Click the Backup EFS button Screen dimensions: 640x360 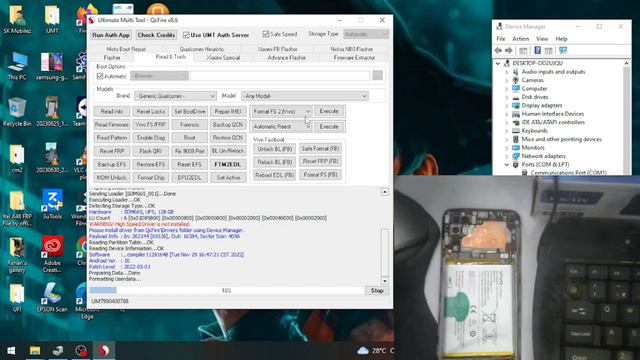coord(111,164)
